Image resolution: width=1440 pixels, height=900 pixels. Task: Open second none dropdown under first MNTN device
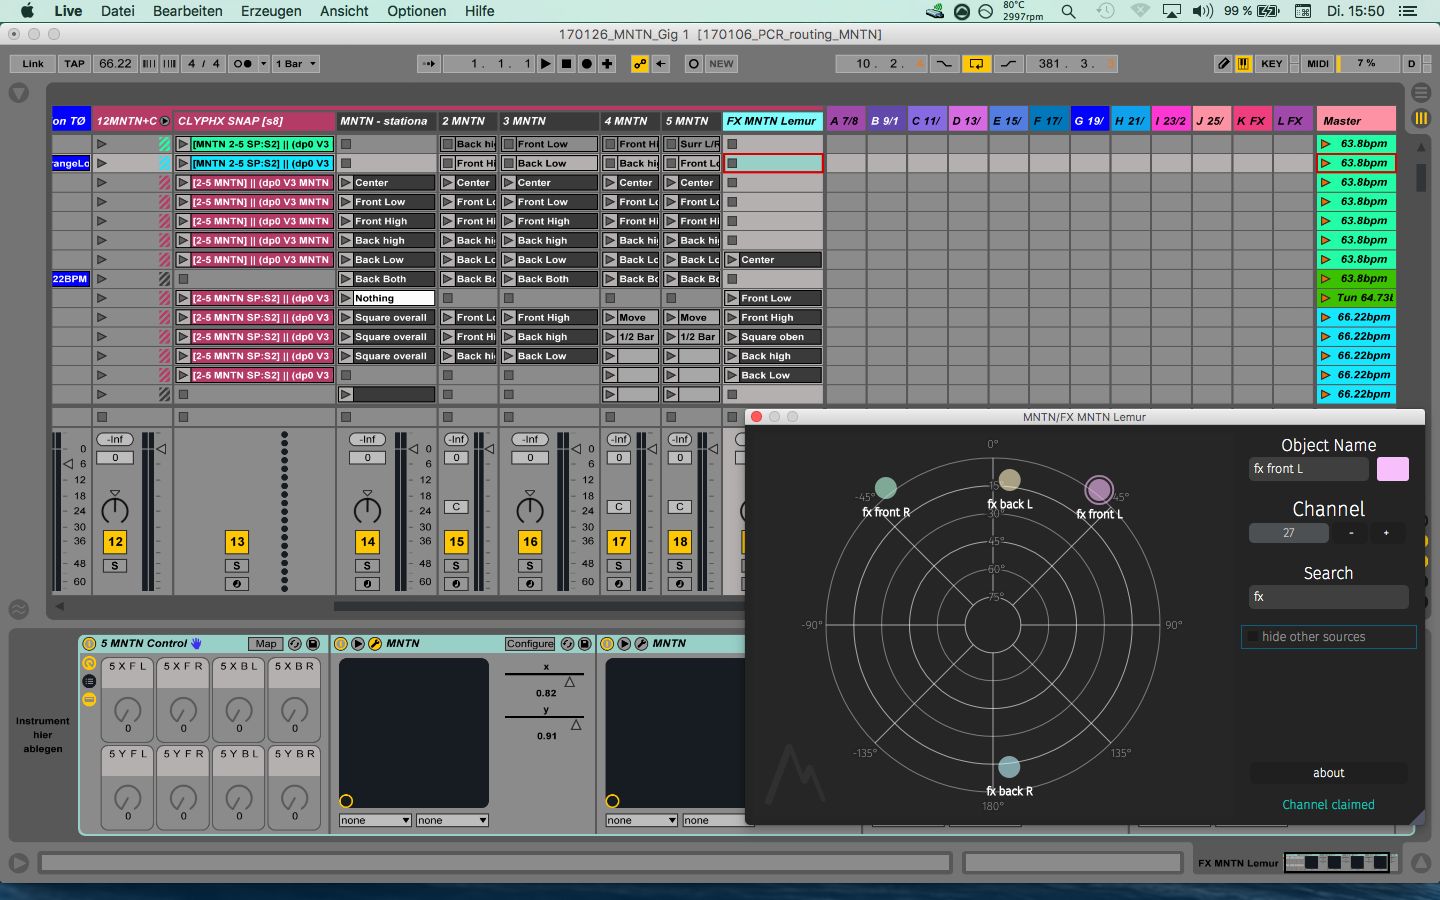[452, 820]
